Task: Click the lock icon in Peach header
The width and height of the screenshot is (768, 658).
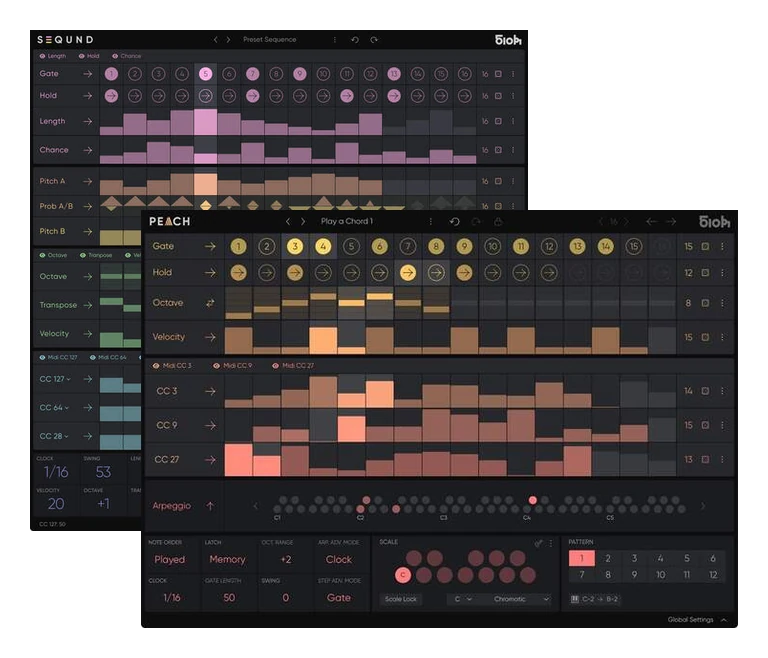Action: [x=498, y=222]
